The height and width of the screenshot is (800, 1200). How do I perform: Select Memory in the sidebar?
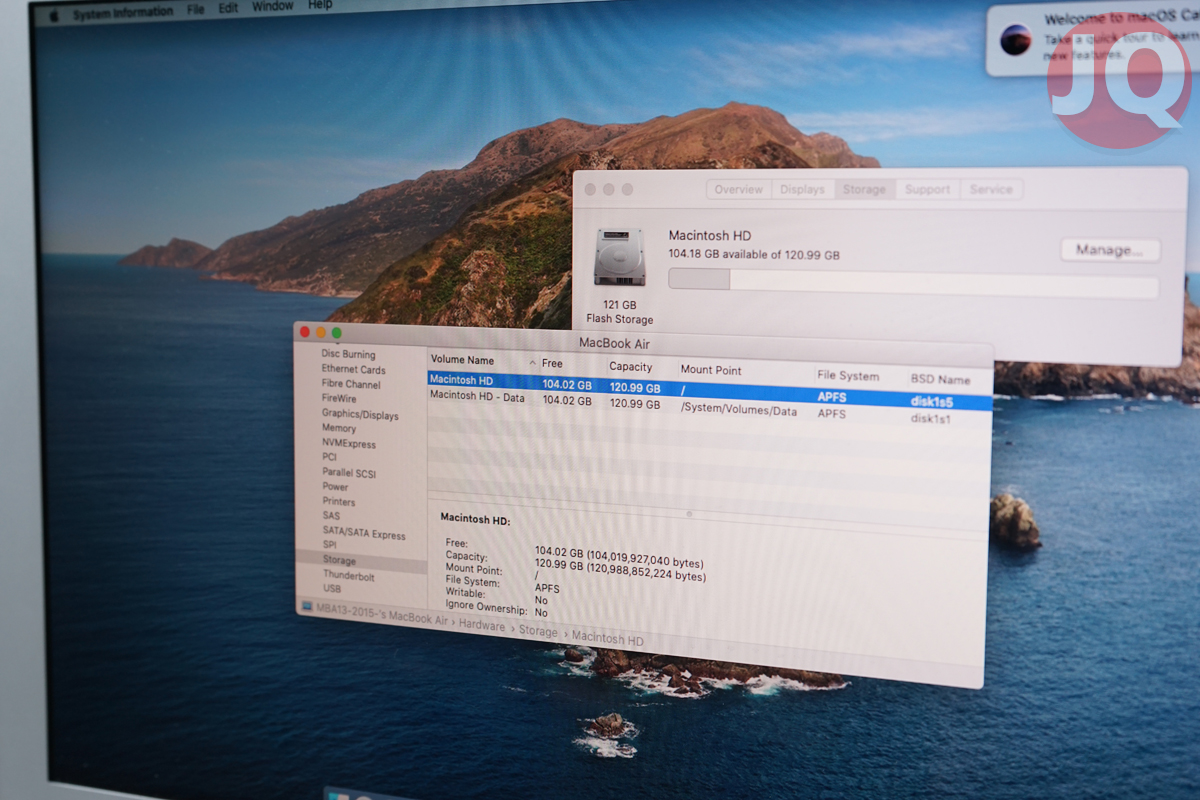pyautogui.click(x=339, y=428)
